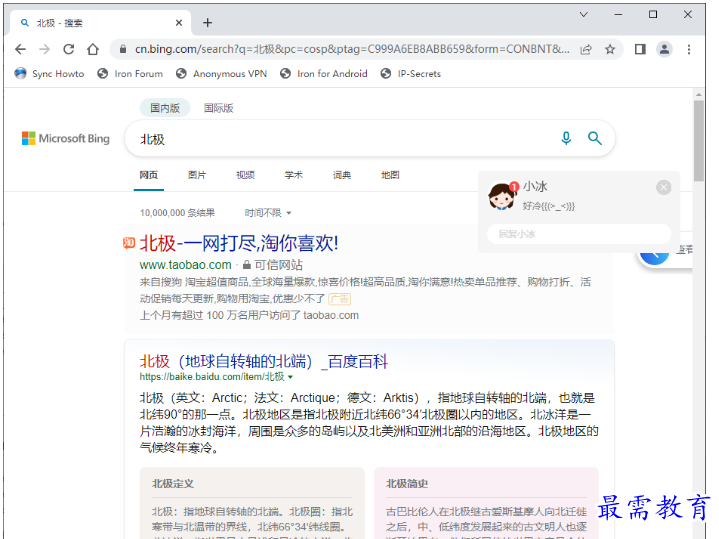Click the 回复小冰 reply field
This screenshot has height=539, width=719.
click(x=579, y=234)
